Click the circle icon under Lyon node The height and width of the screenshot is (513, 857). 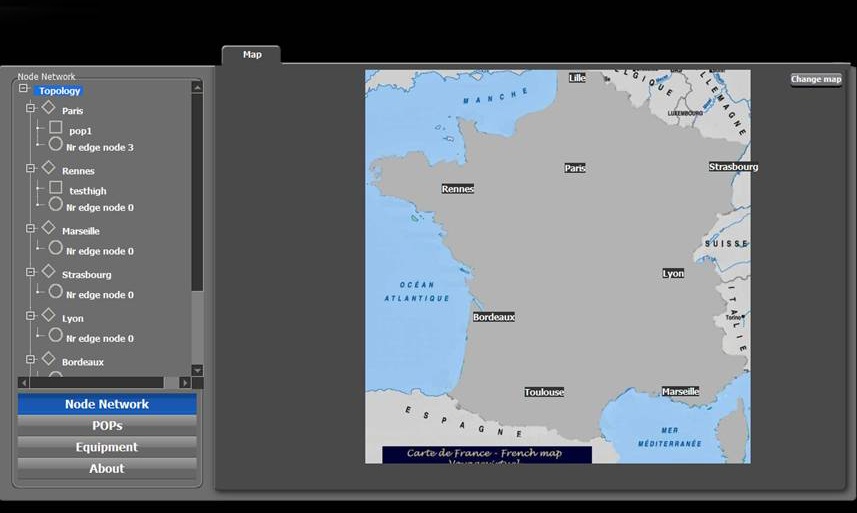point(55,335)
